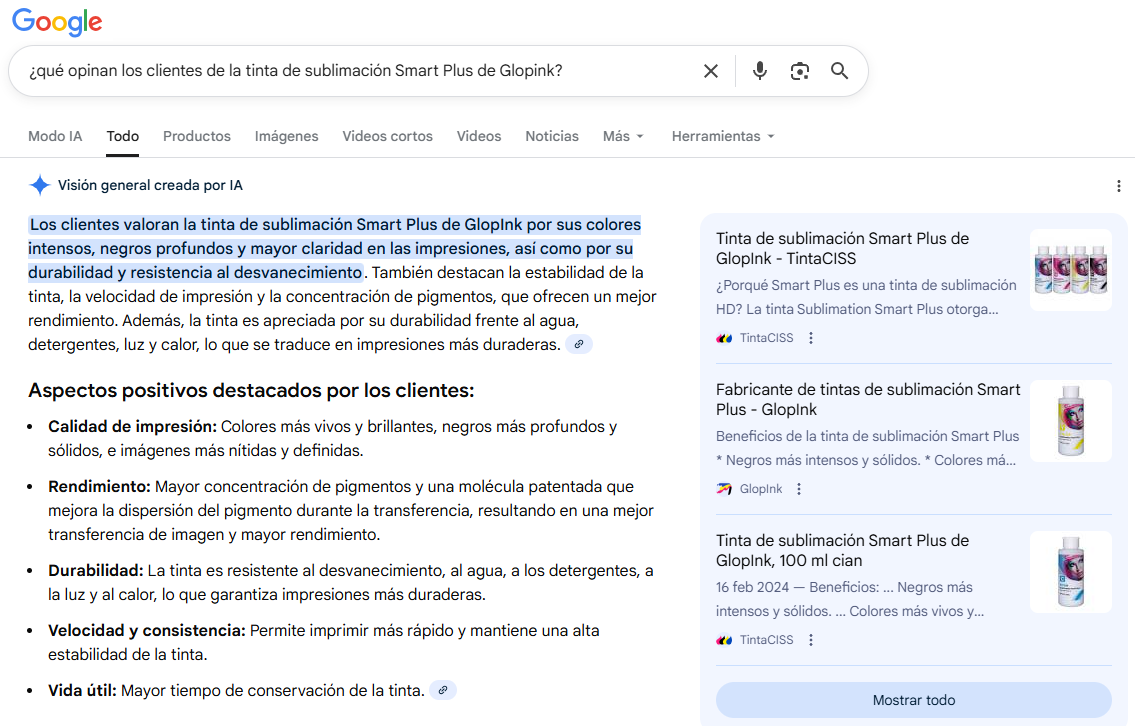The height and width of the screenshot is (726, 1135).
Task: Expand the Herramientas dropdown
Action: (723, 136)
